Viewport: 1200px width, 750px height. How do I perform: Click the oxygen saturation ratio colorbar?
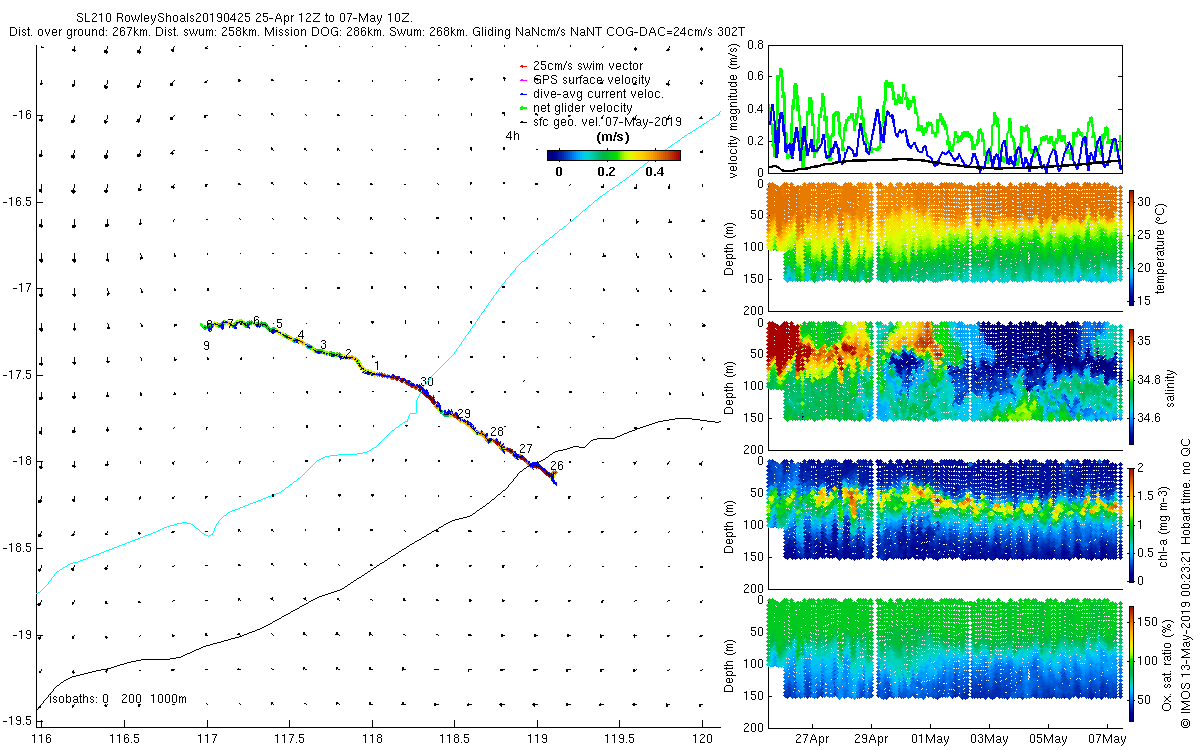pyautogui.click(x=1132, y=662)
